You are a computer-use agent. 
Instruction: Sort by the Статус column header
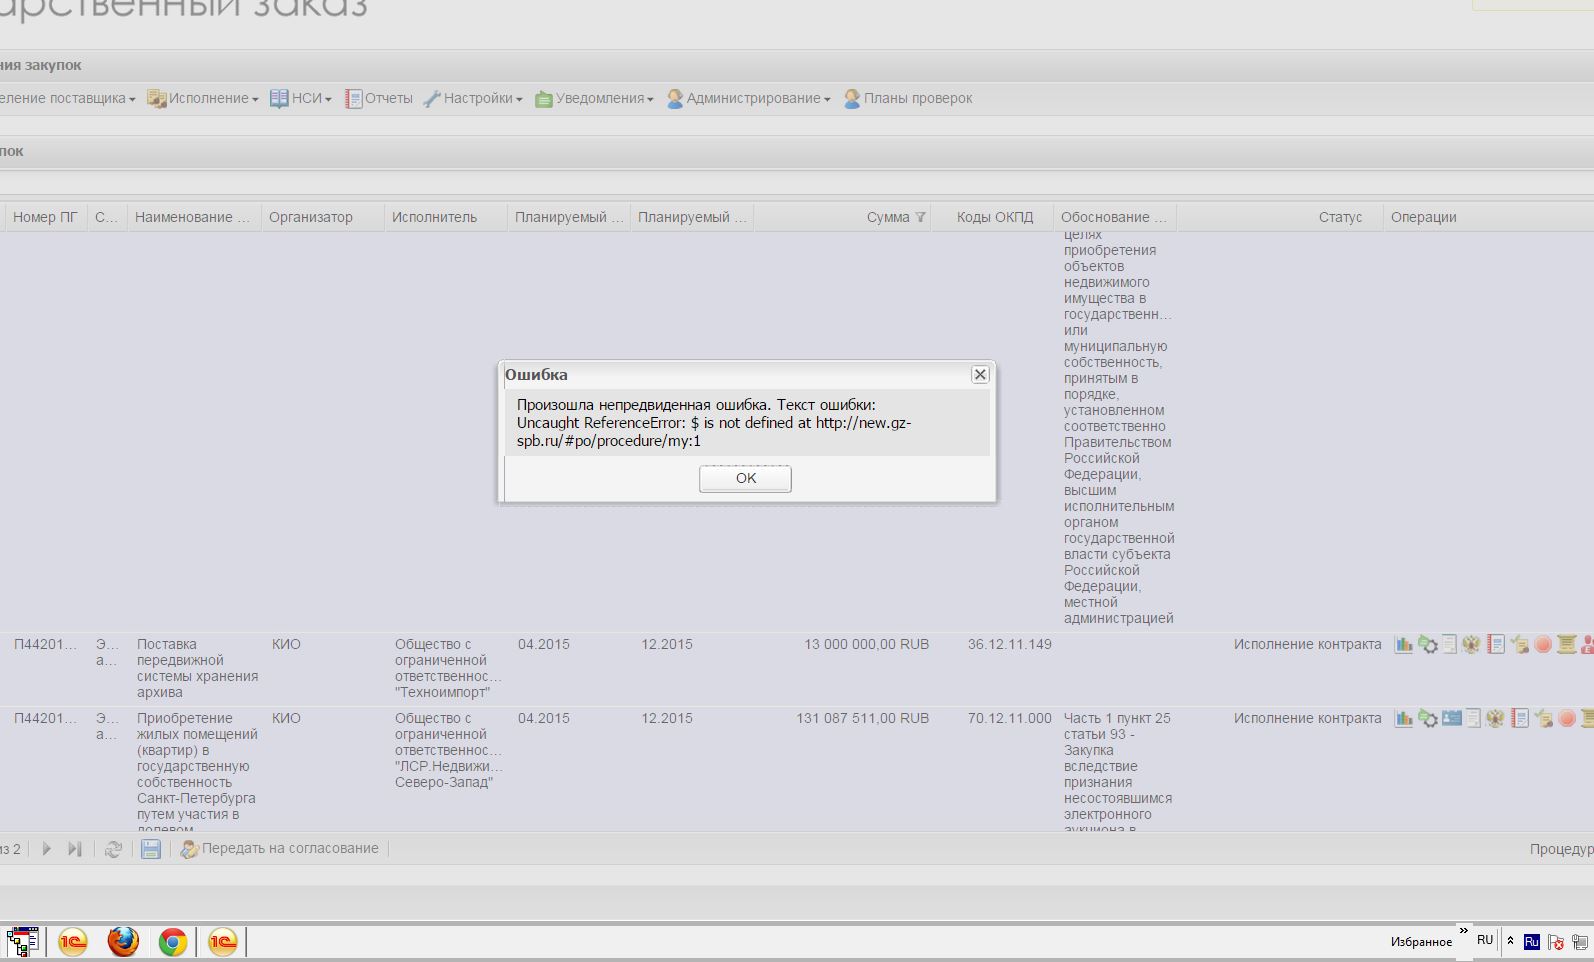(1340, 217)
